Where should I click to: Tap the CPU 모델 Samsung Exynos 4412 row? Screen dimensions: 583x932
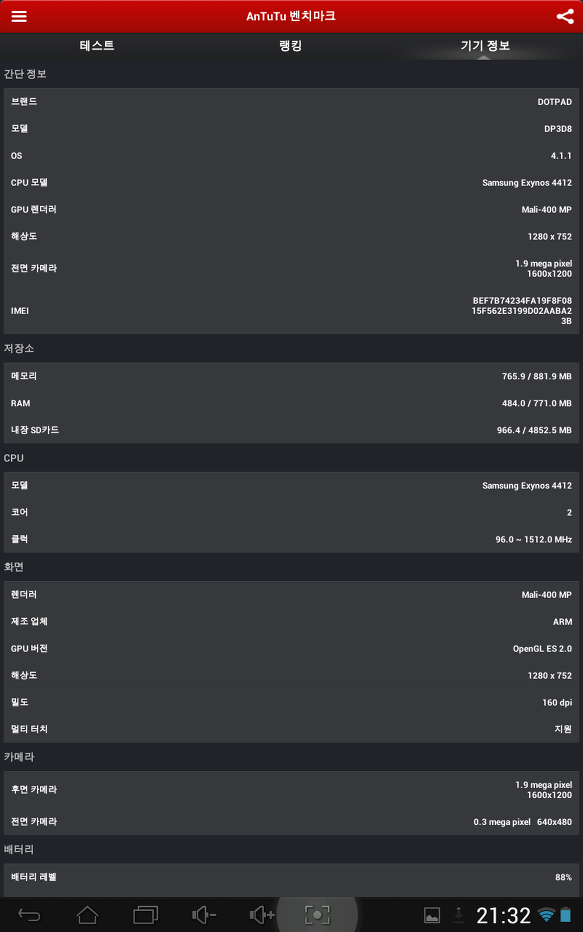[x=291, y=182]
